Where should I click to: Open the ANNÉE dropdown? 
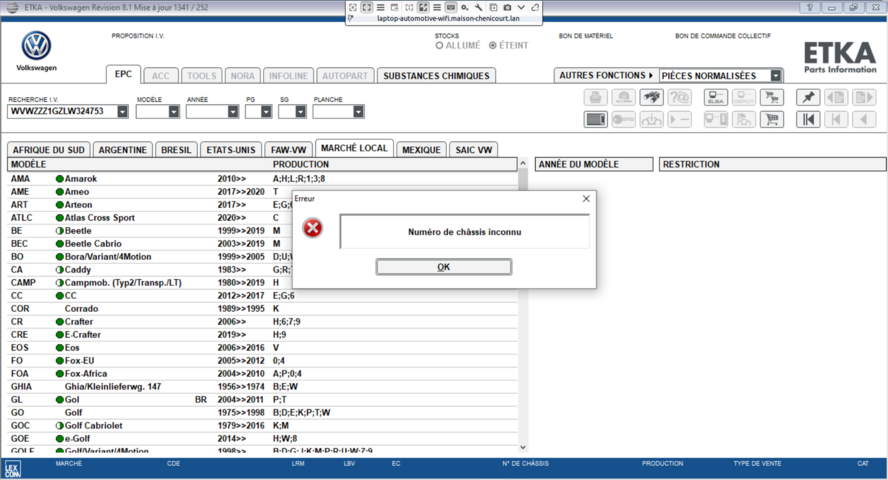point(233,112)
